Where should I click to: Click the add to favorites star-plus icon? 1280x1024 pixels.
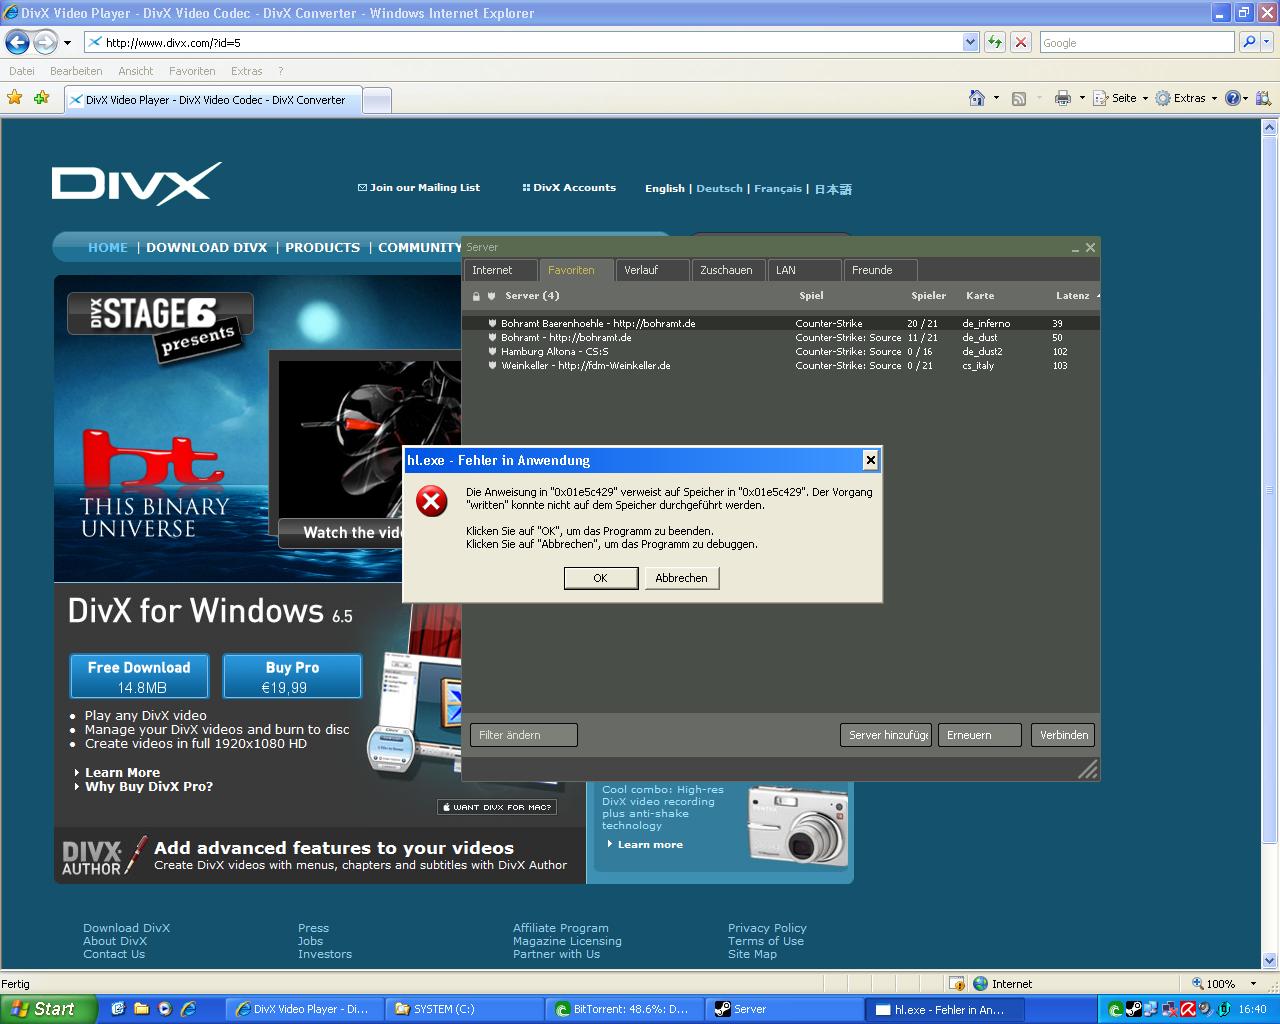[x=41, y=98]
